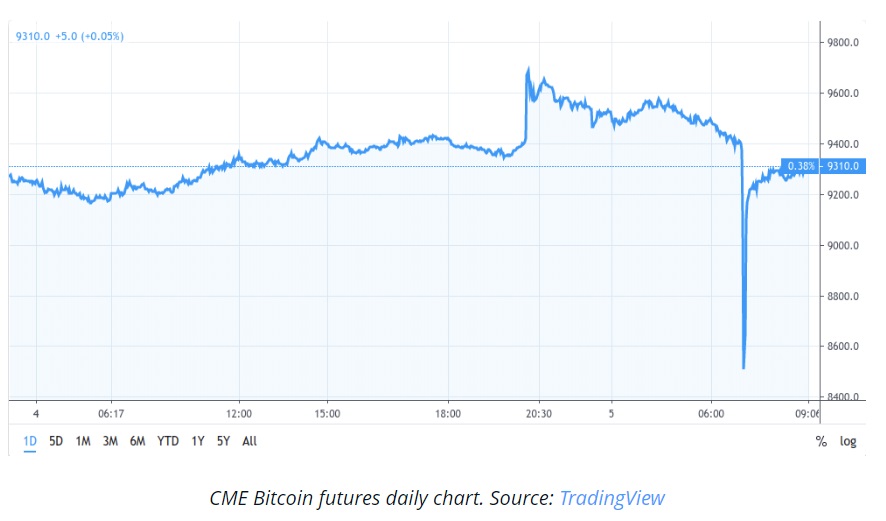Click the 12:00 time axis label

point(238,413)
